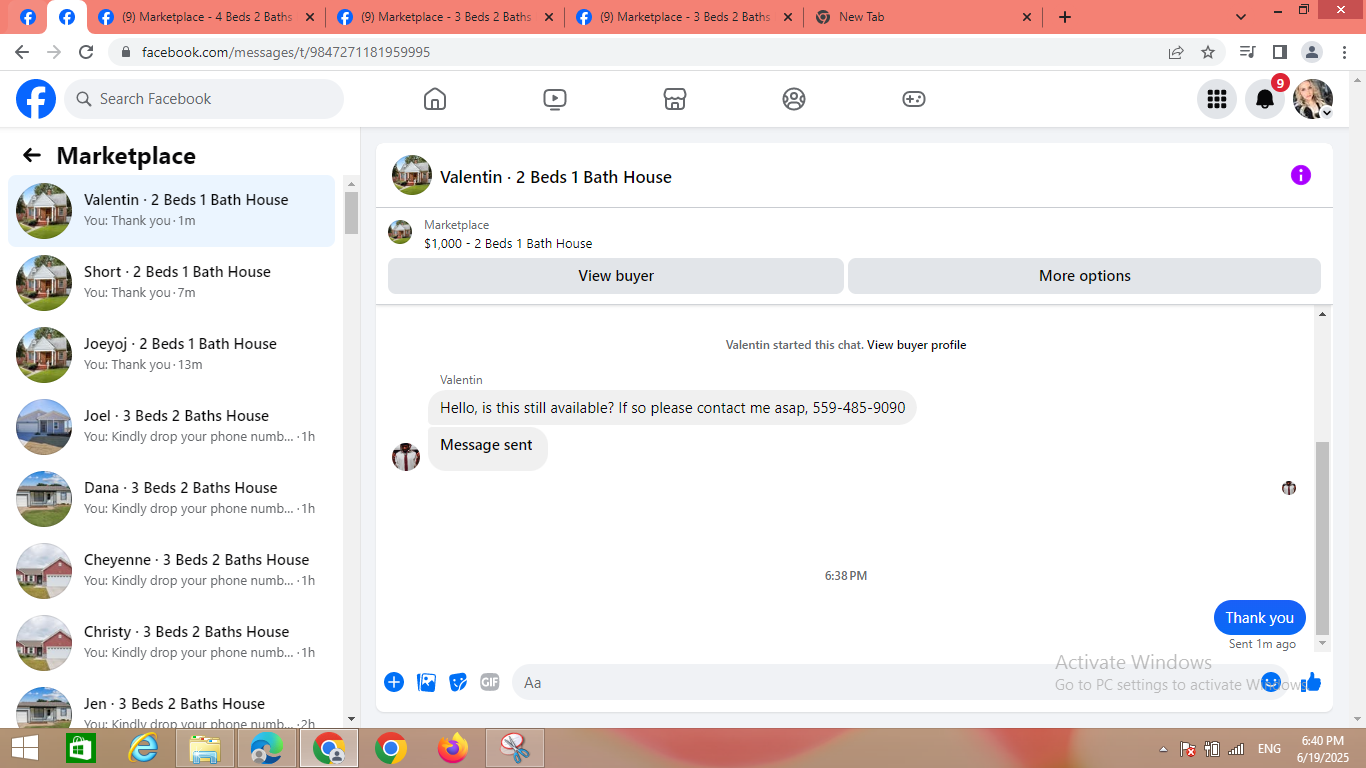Open a new browser tab with plus button
1366x768 pixels.
tap(1065, 17)
